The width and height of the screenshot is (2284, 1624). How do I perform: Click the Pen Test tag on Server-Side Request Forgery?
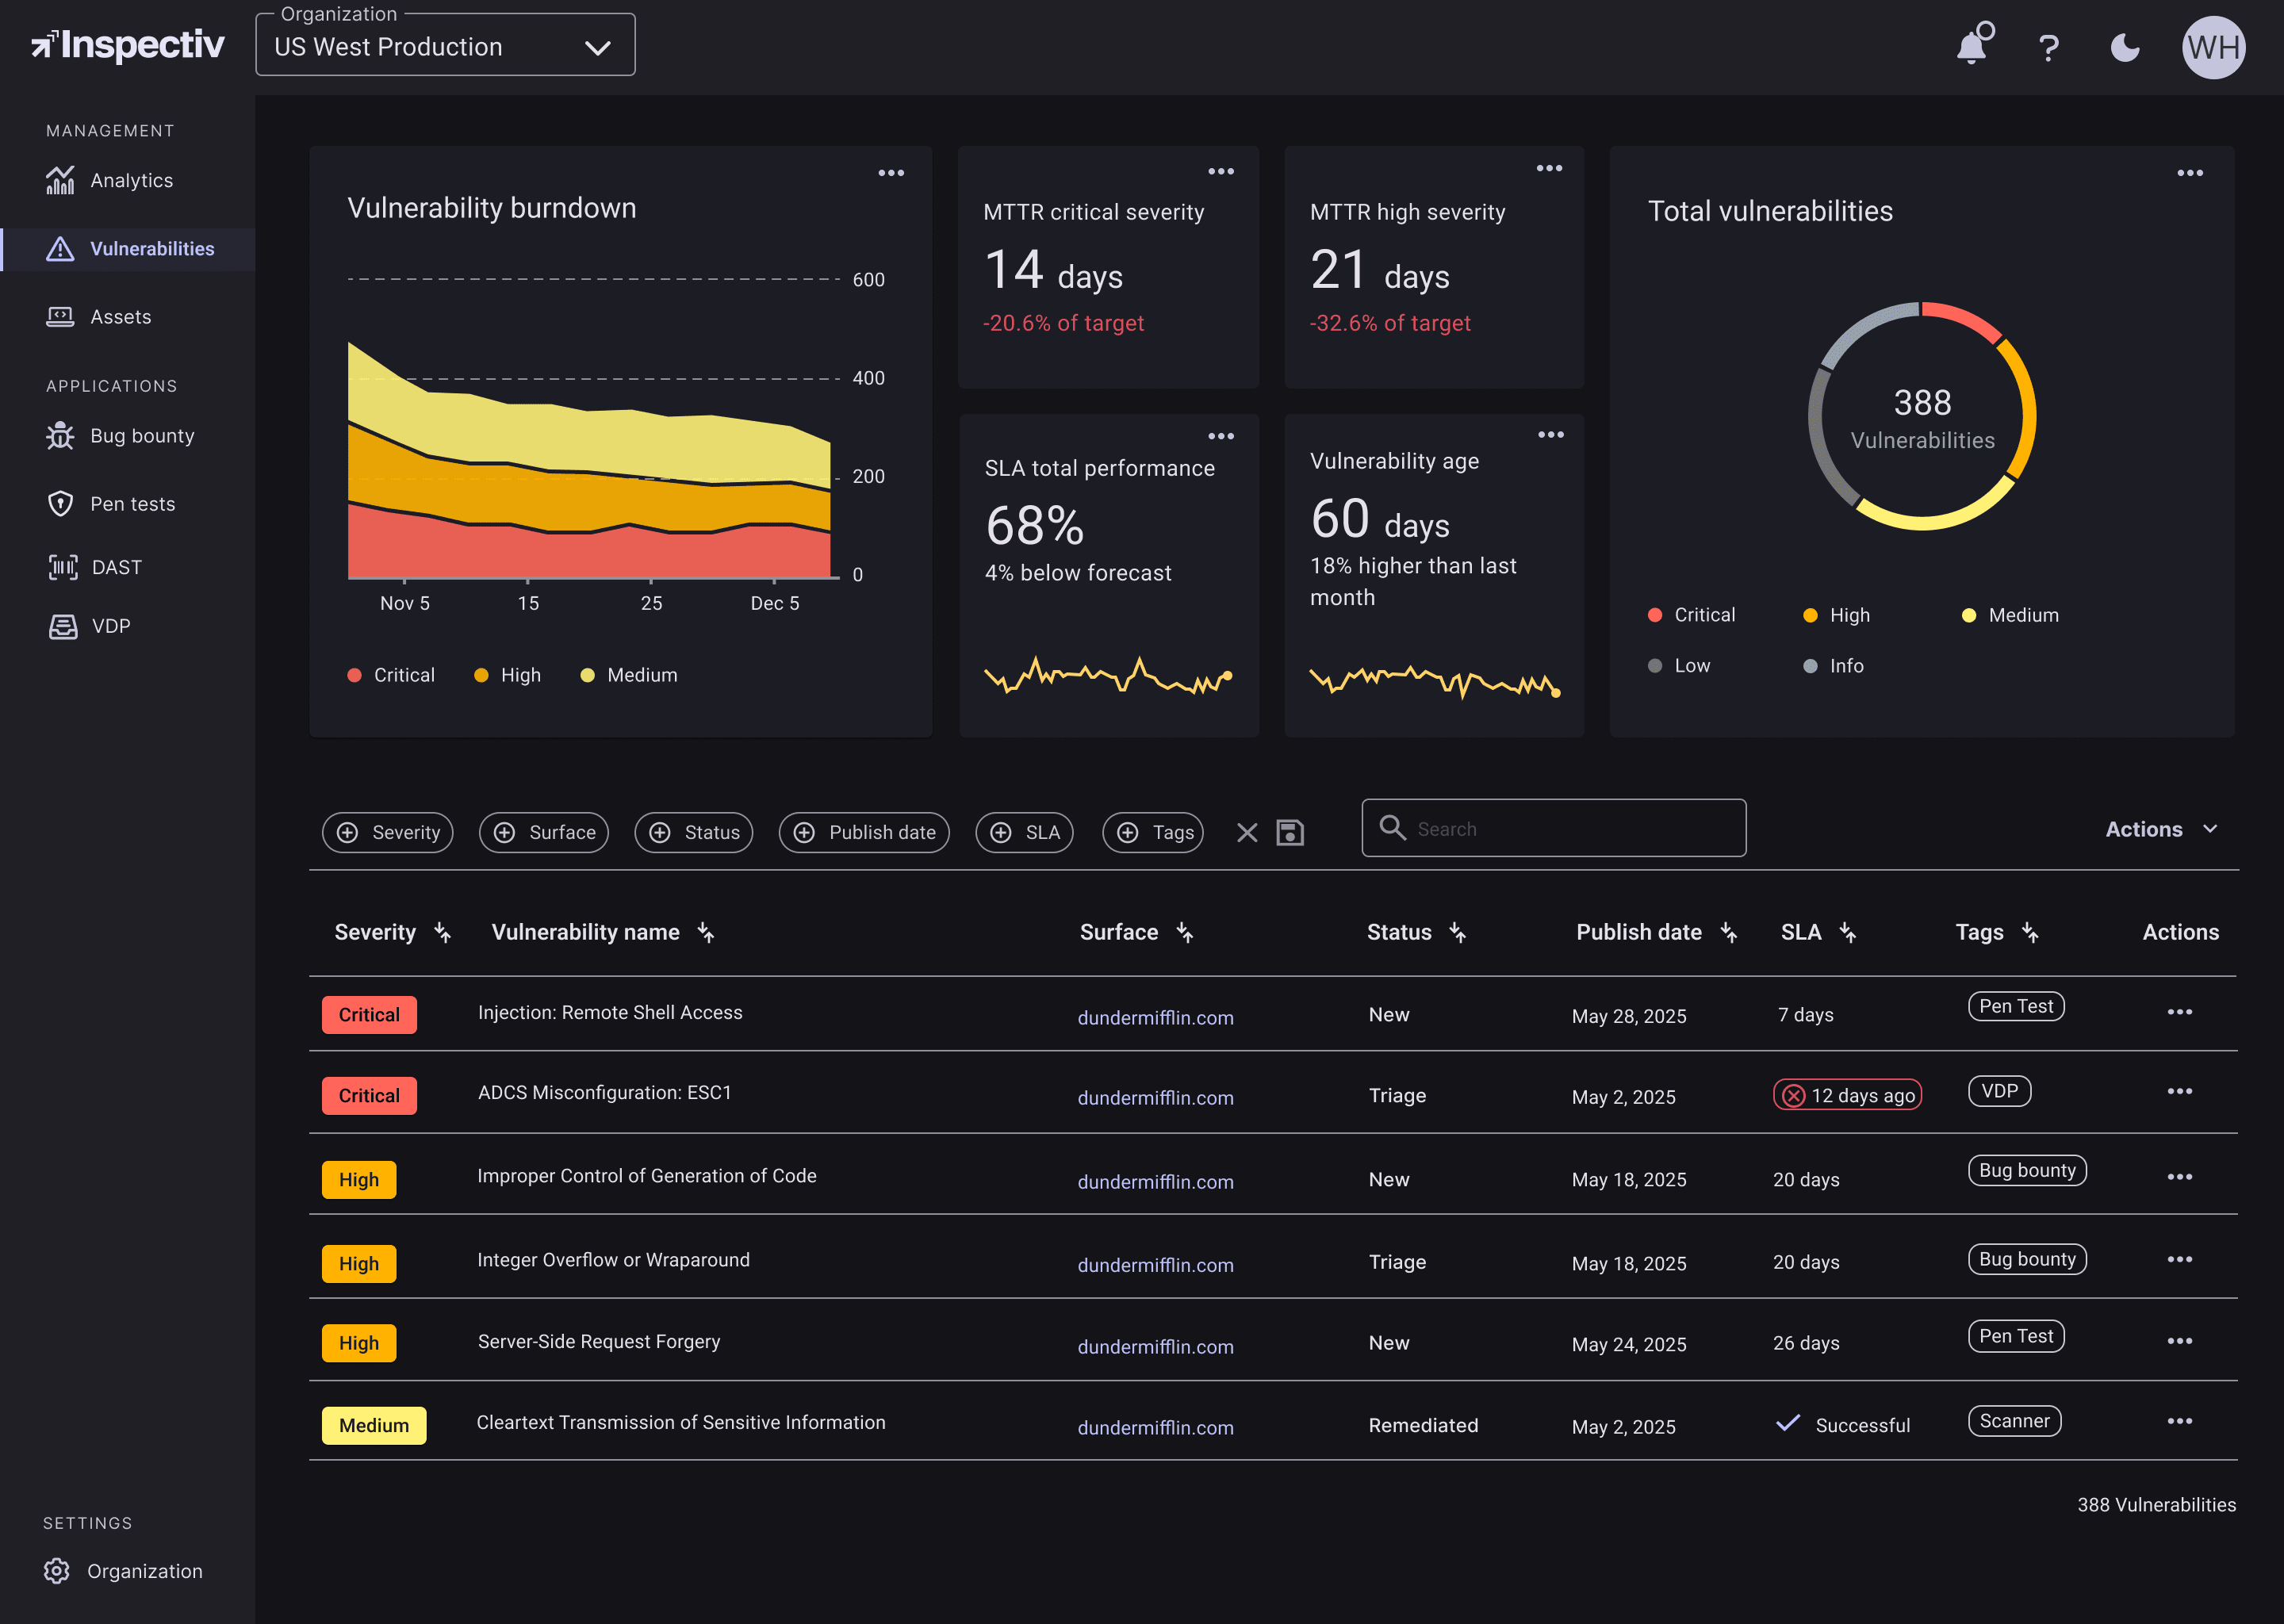tap(2016, 1336)
